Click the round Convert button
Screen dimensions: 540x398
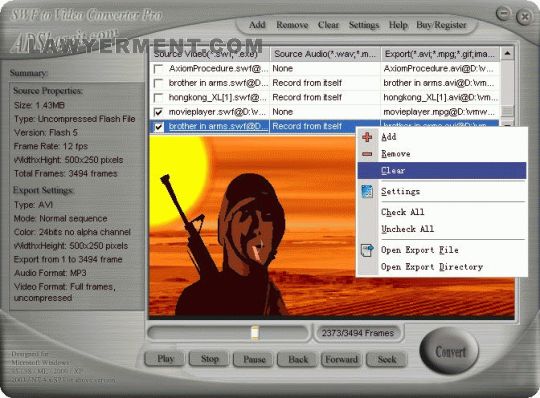[449, 352]
